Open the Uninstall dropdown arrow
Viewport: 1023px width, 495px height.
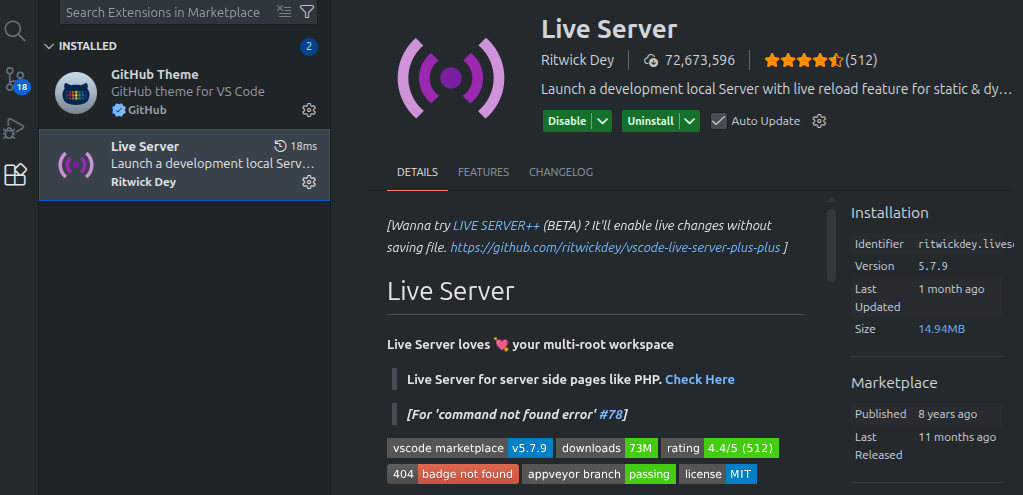690,121
